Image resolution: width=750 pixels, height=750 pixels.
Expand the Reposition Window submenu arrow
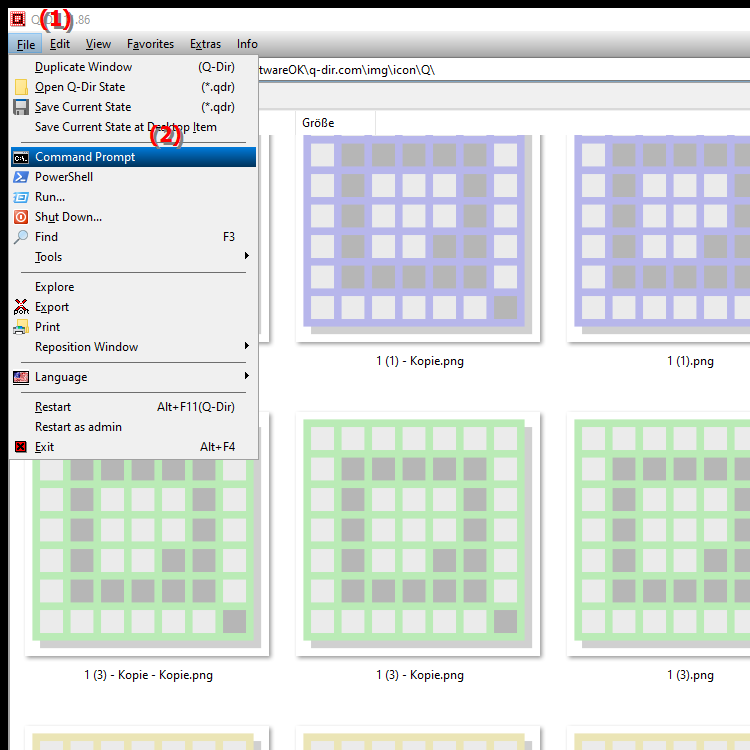[x=247, y=346]
